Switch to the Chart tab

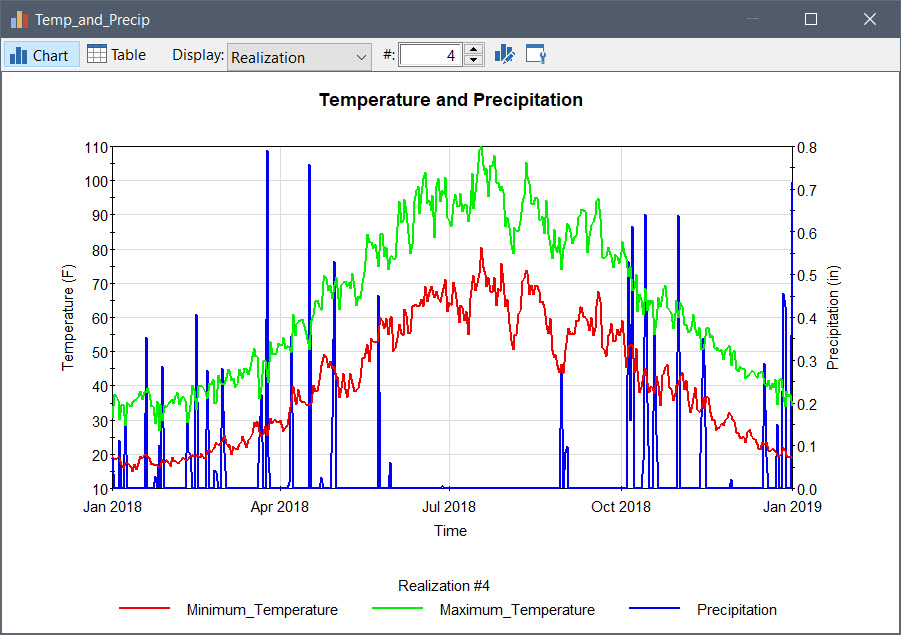tap(41, 55)
